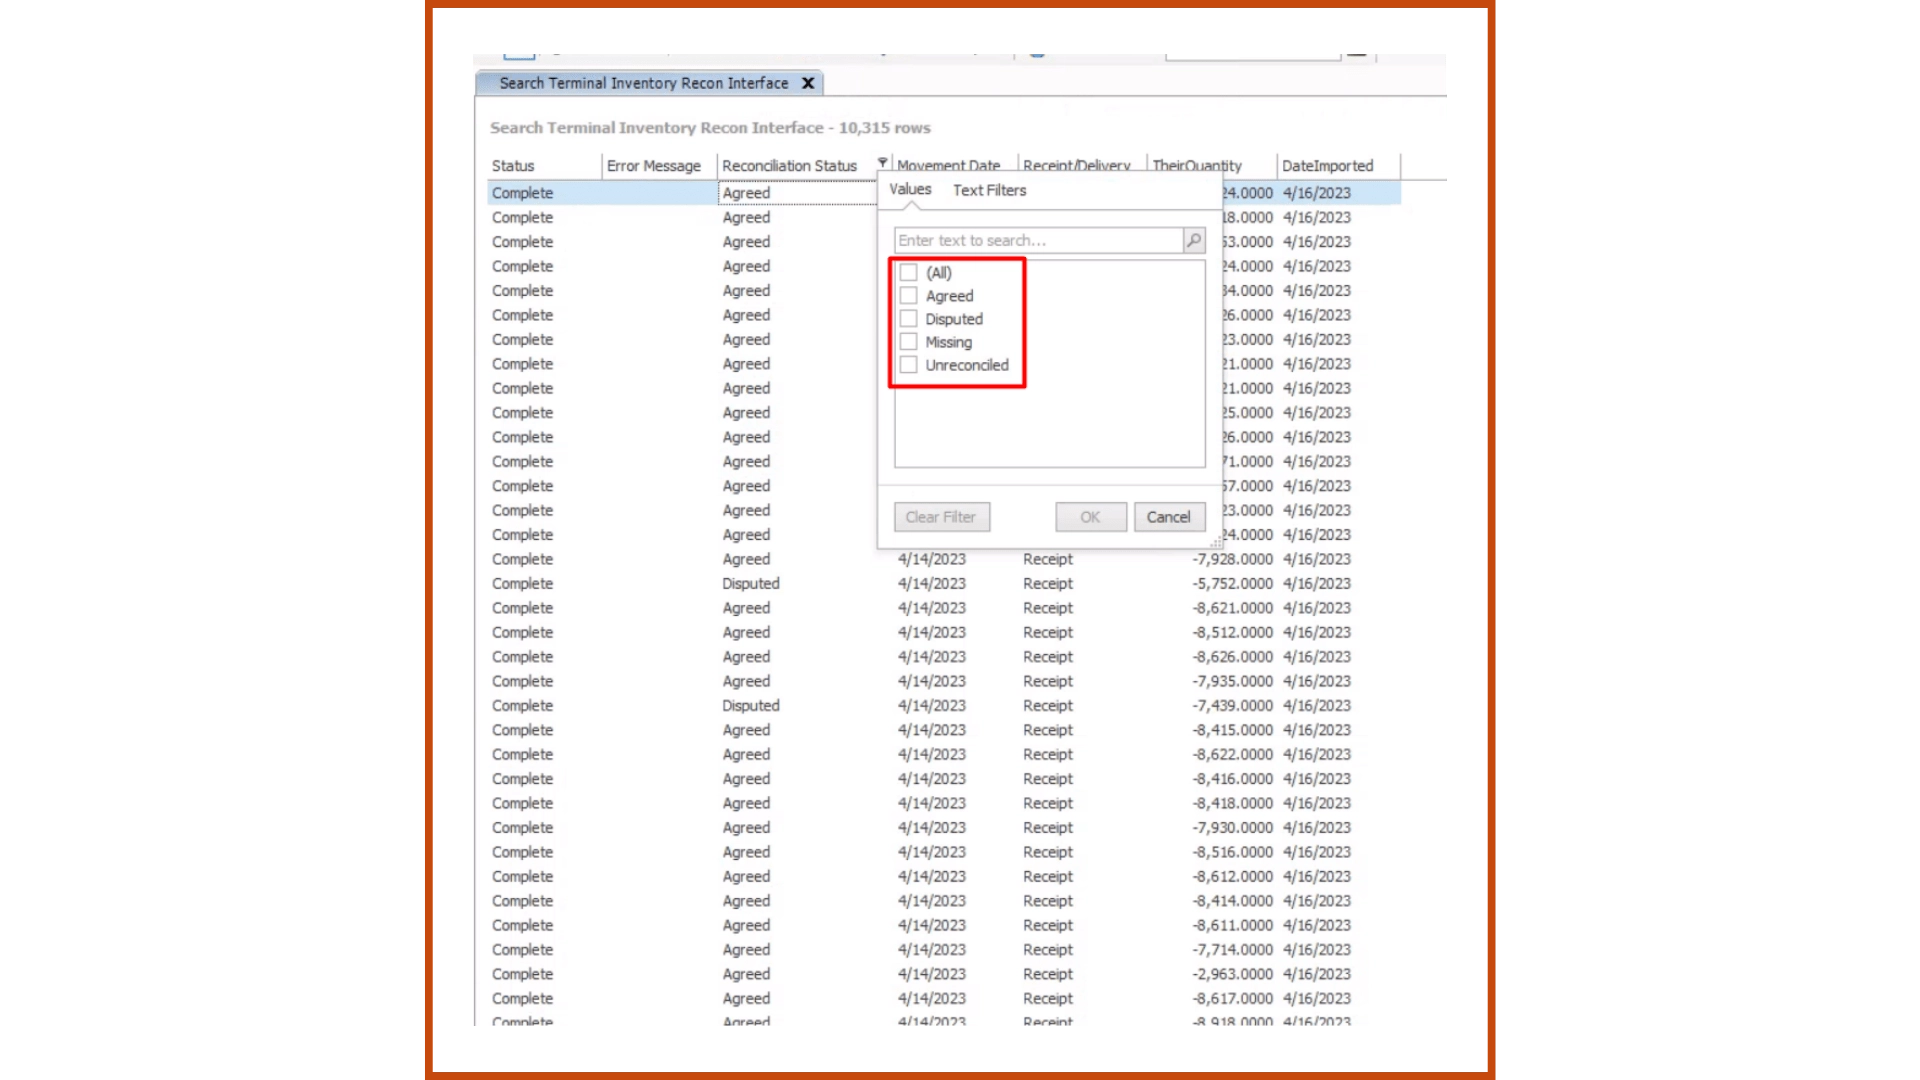
Task: Toggle the Unreconciled checkbox
Action: pyautogui.click(x=908, y=365)
